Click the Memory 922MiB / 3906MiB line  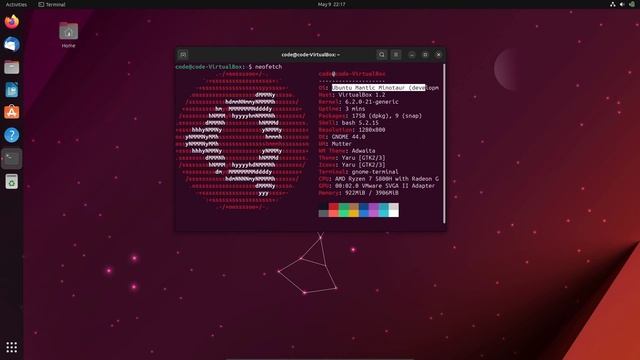click(x=359, y=193)
